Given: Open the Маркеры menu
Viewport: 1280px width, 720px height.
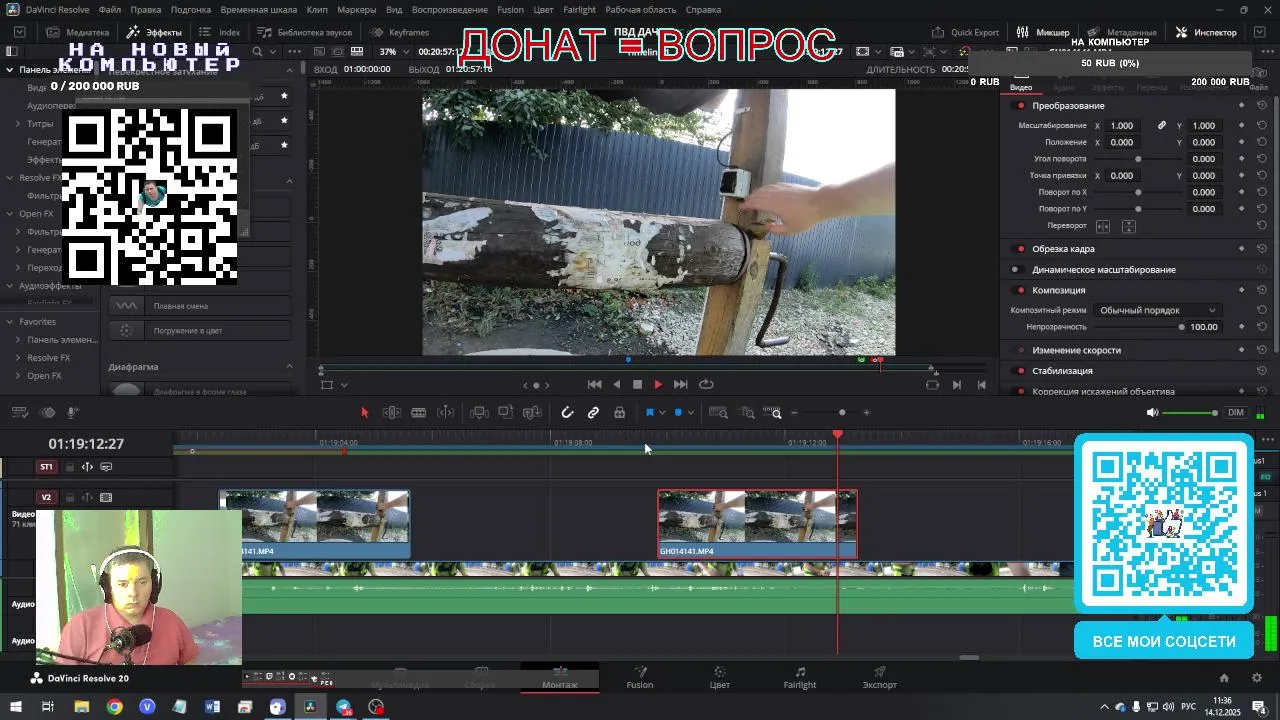Looking at the screenshot, I should tap(357, 9).
